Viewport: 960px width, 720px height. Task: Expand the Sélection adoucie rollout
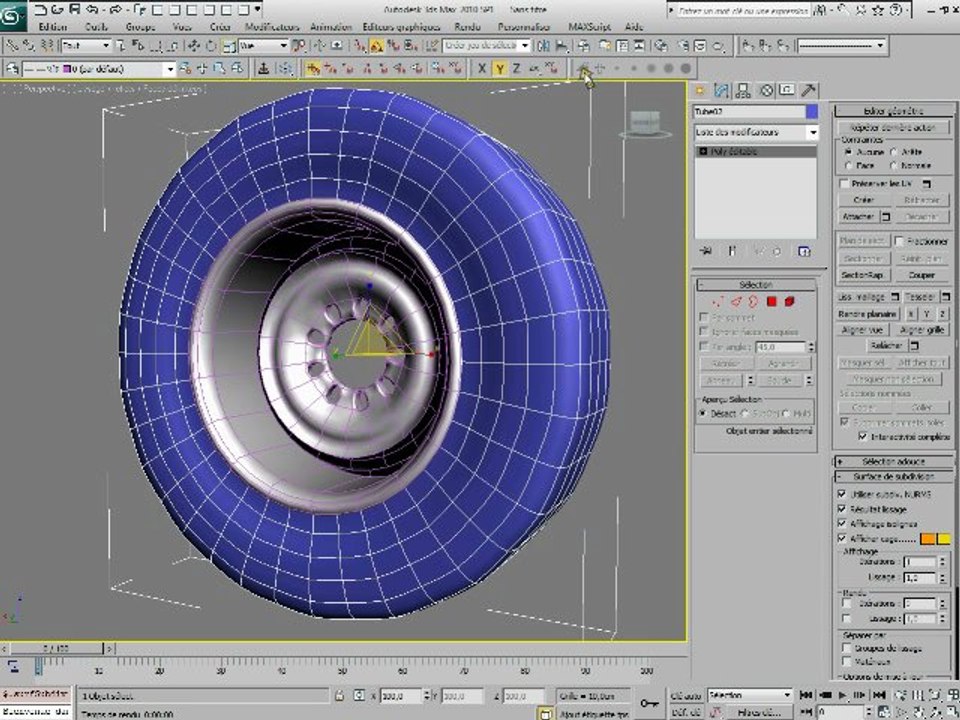point(893,461)
